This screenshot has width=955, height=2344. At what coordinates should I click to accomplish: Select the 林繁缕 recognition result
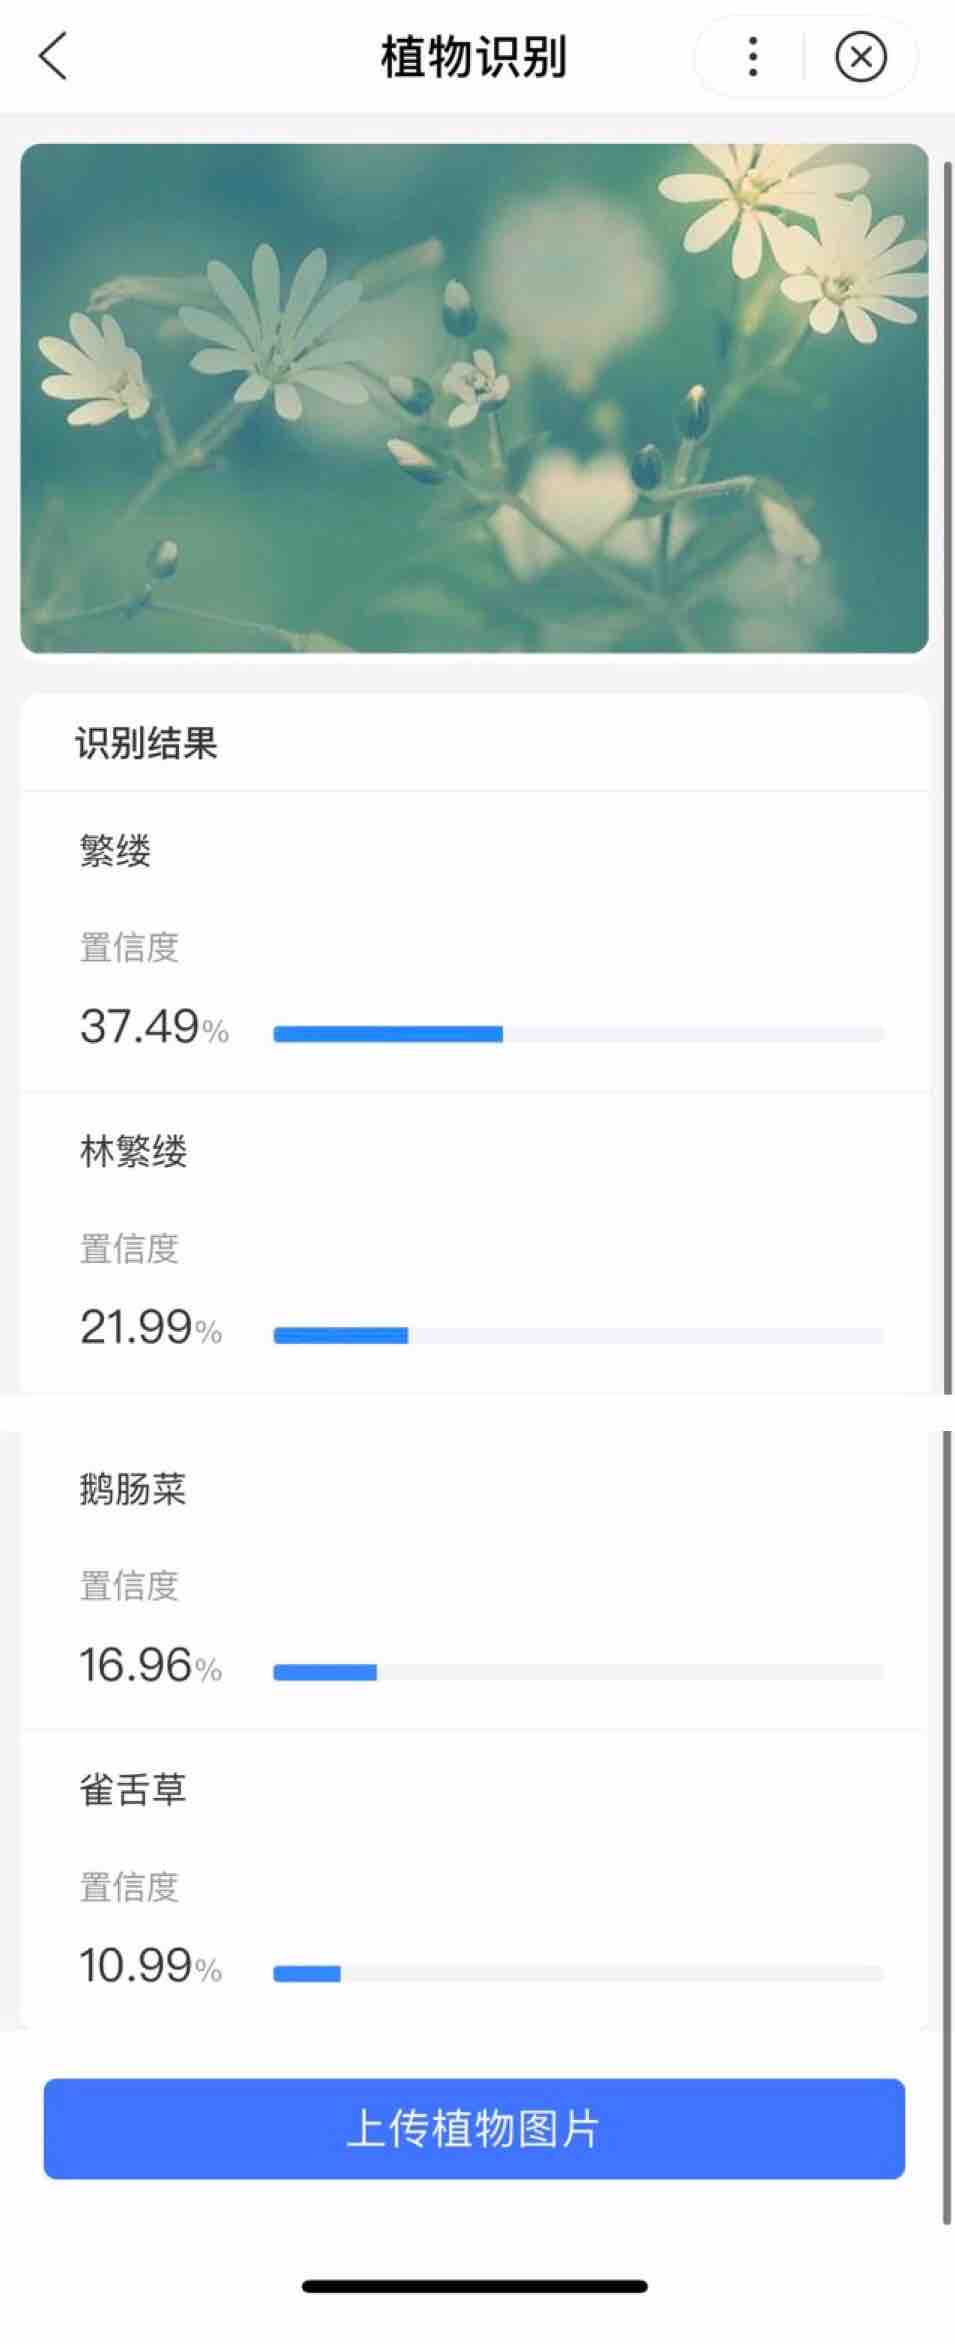474,1242
